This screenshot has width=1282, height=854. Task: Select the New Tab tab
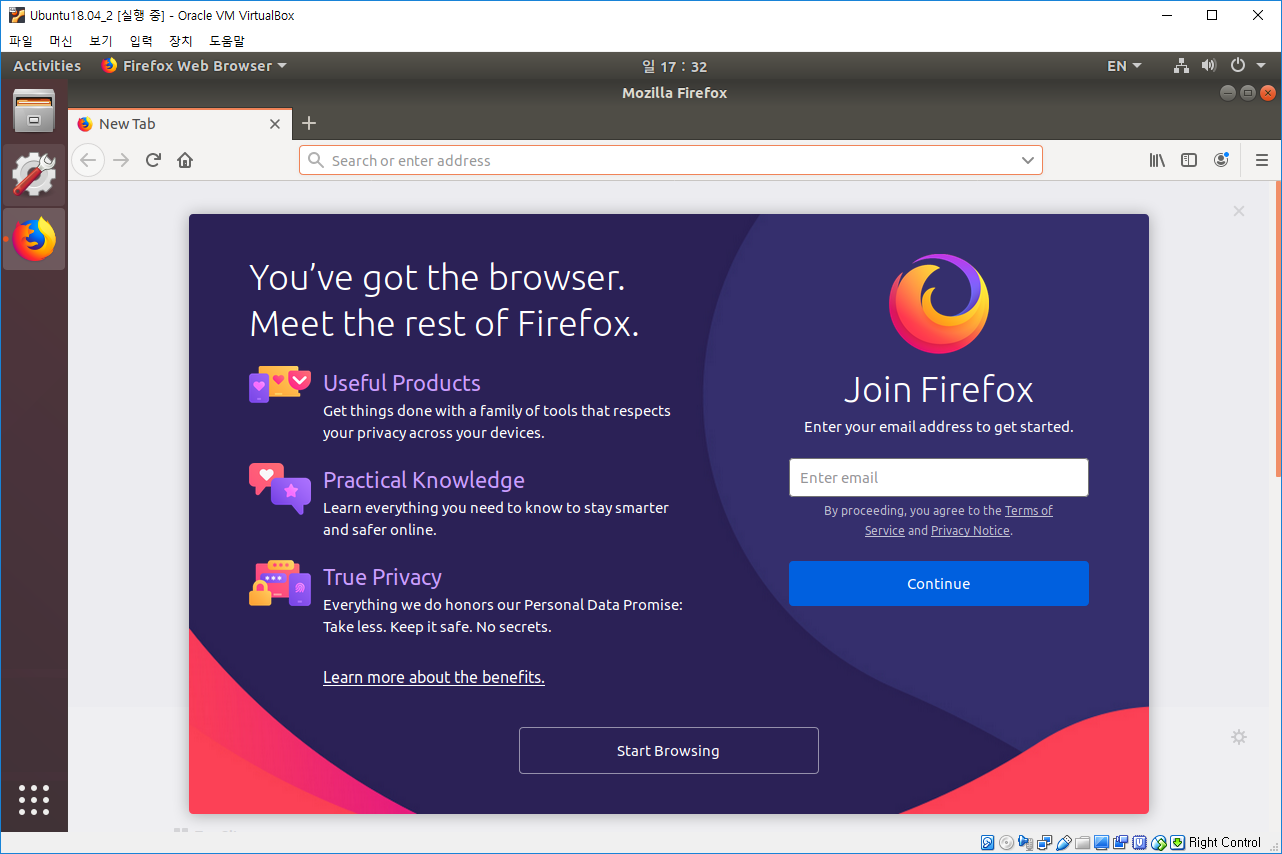coord(180,124)
